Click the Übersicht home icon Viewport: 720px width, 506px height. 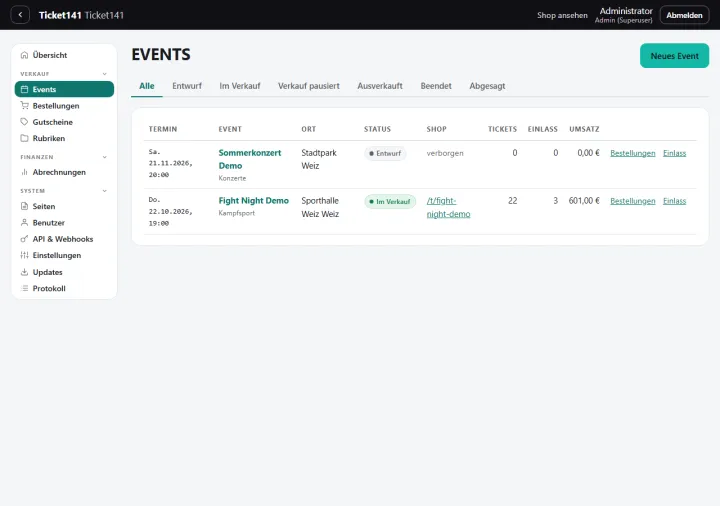click(24, 55)
